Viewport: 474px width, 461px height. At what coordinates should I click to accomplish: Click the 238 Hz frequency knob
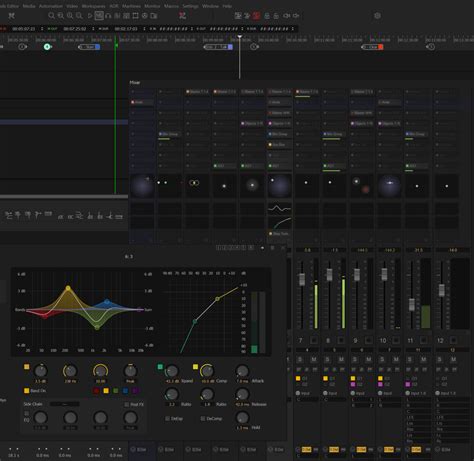70,371
